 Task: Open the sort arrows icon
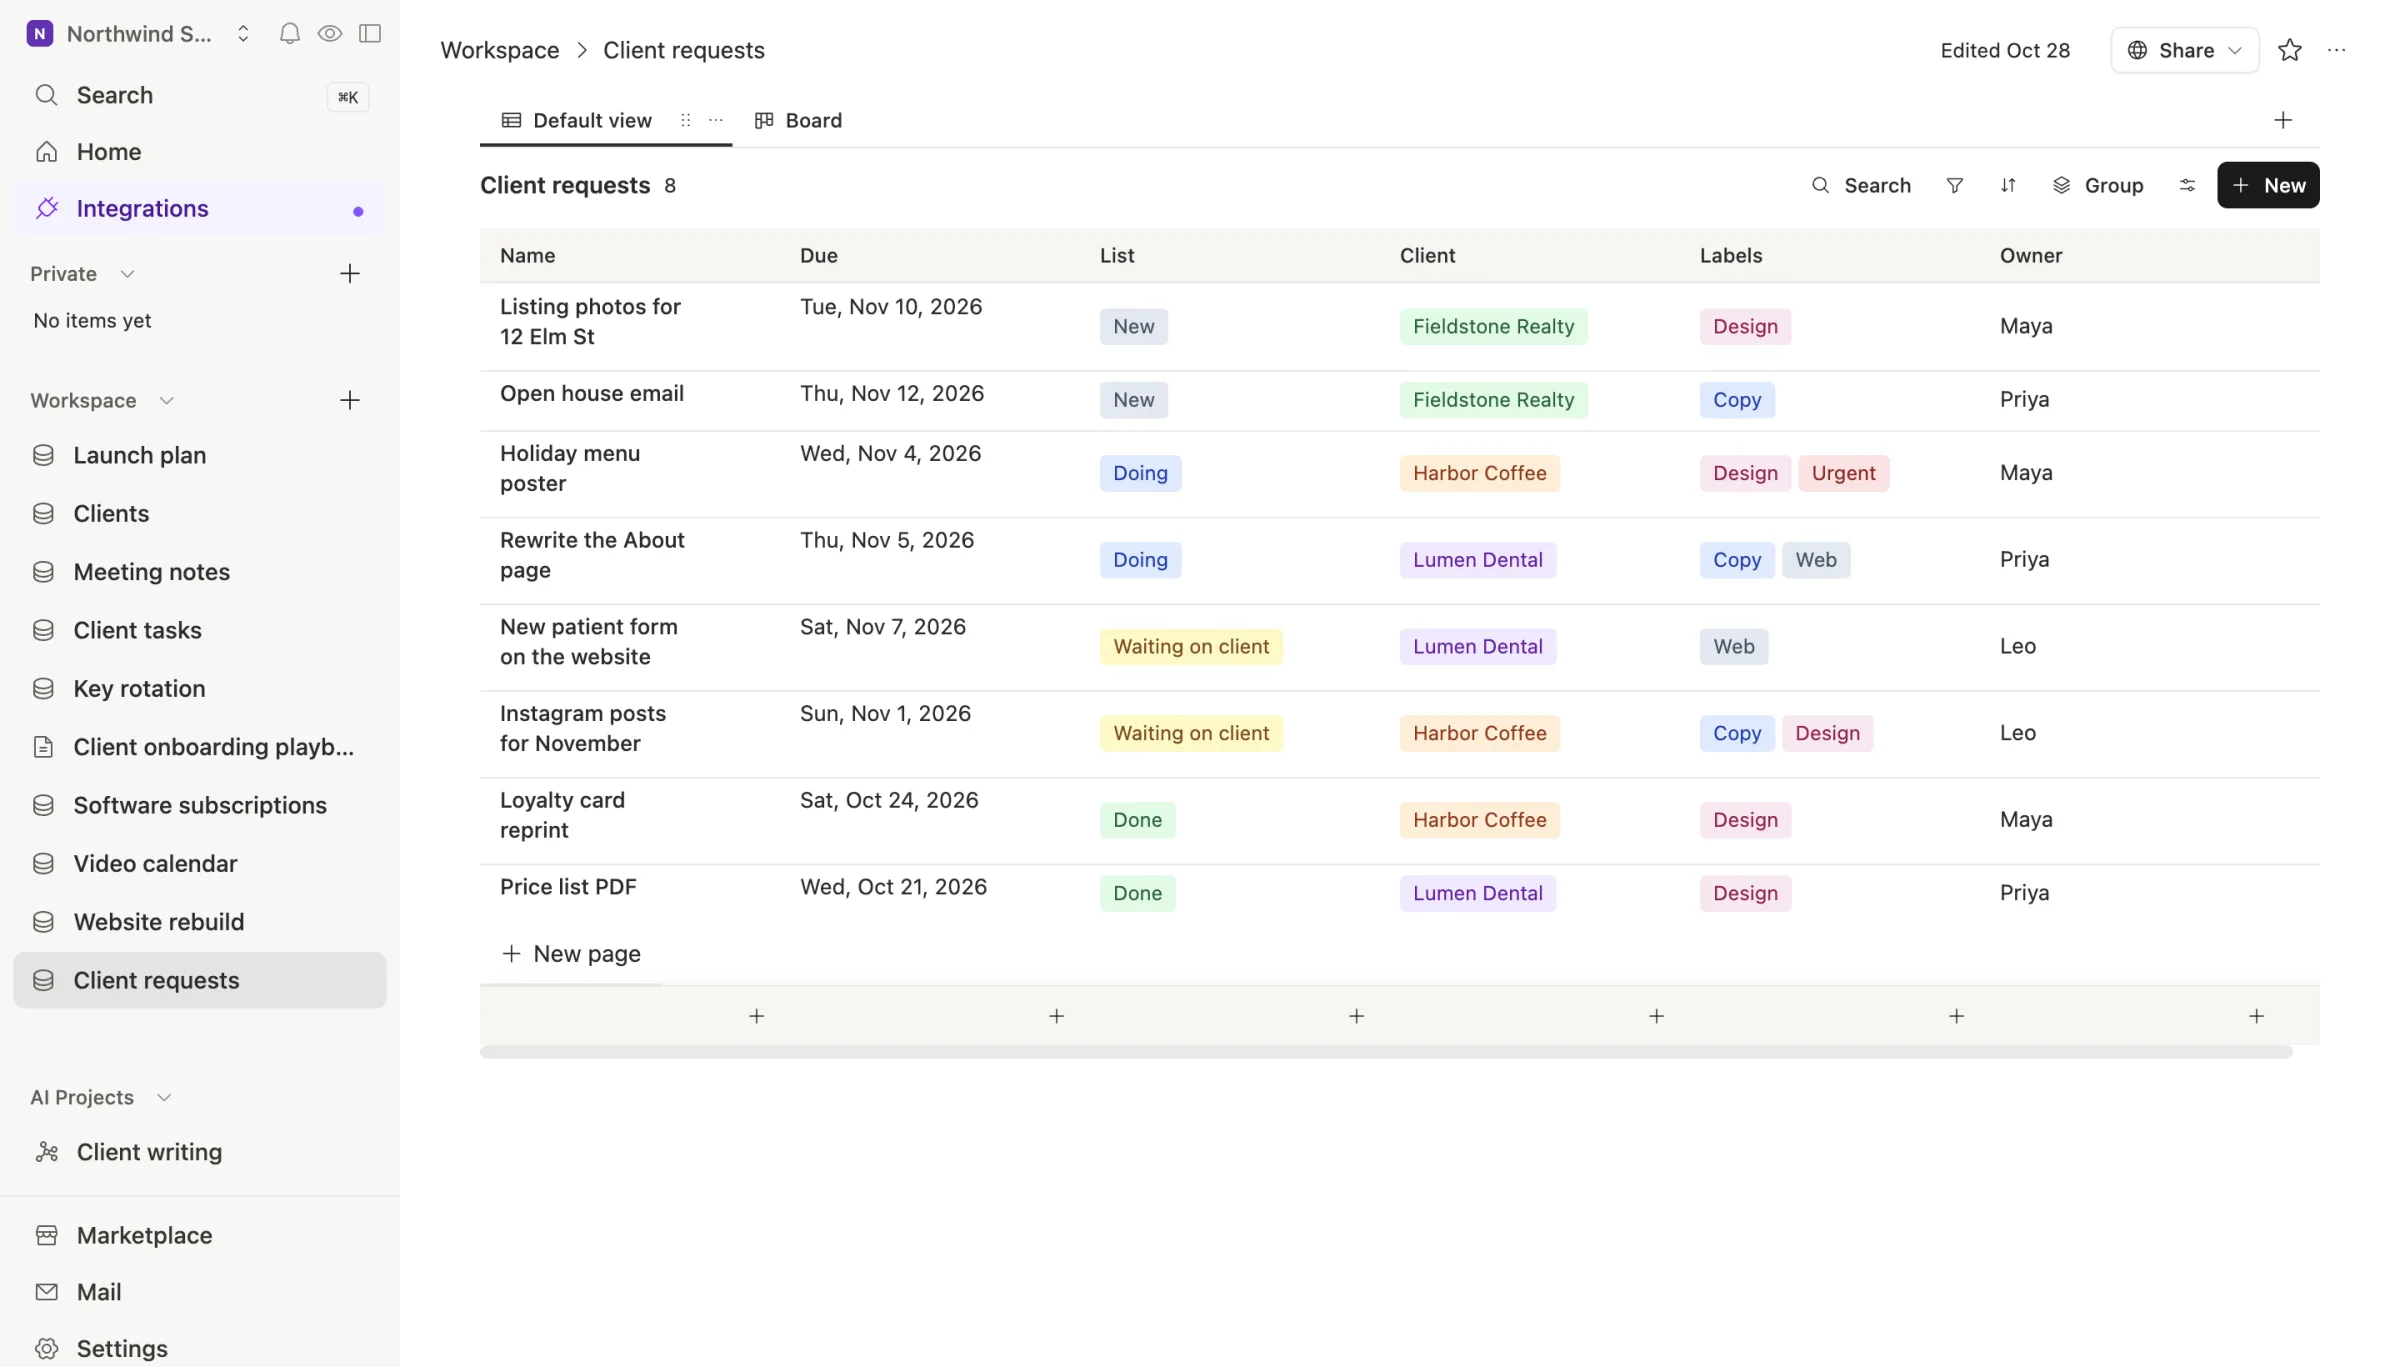coord(2008,186)
